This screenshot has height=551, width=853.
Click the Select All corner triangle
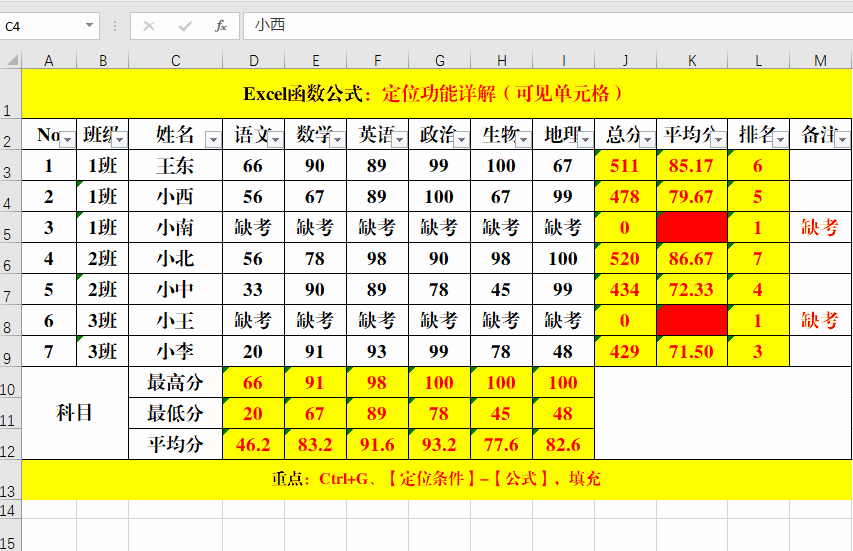tap(11, 61)
